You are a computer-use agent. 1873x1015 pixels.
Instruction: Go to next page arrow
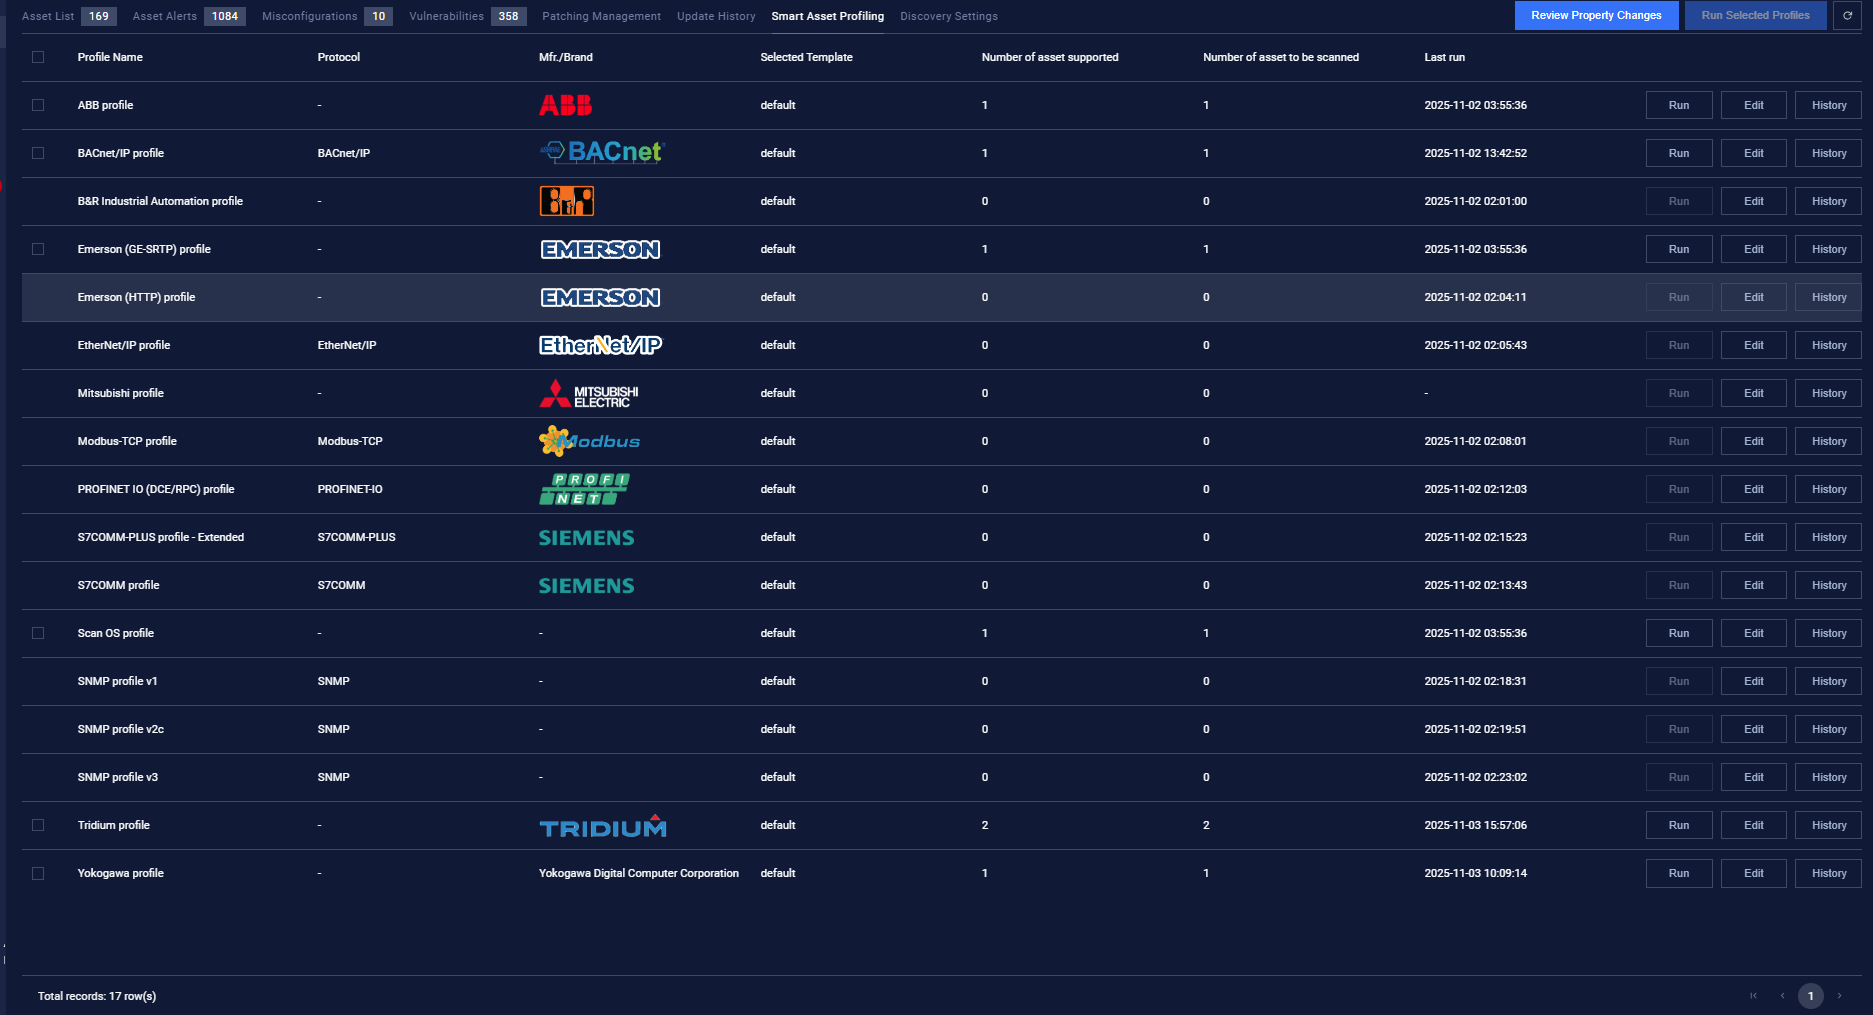pyautogui.click(x=1839, y=996)
